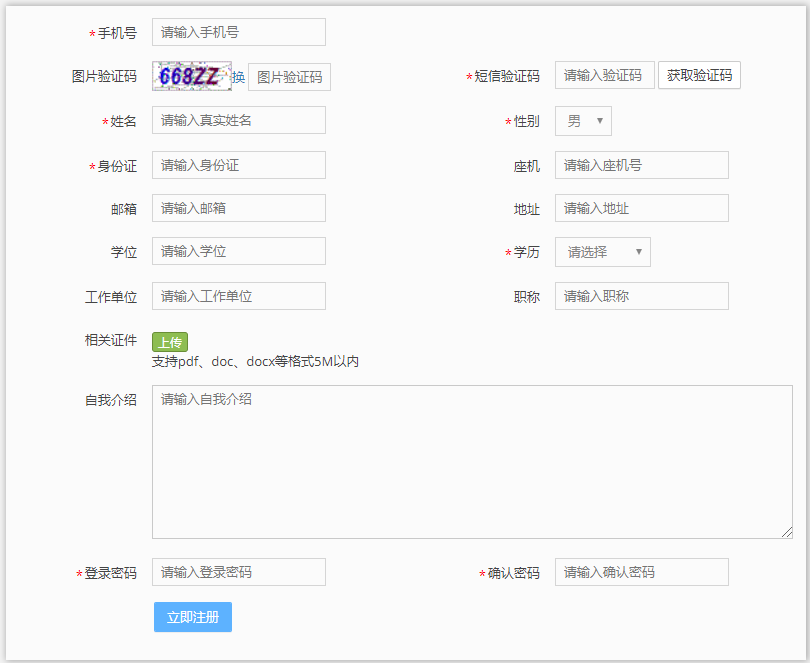Expand the 学历 education dropdown
This screenshot has height=663, width=810.
click(x=602, y=252)
